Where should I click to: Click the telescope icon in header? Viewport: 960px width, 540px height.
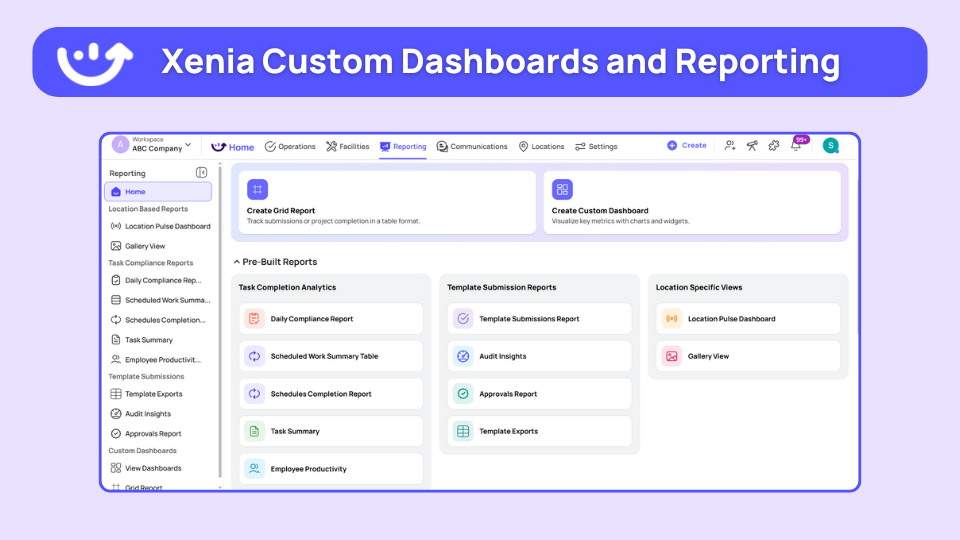pyautogui.click(x=752, y=146)
